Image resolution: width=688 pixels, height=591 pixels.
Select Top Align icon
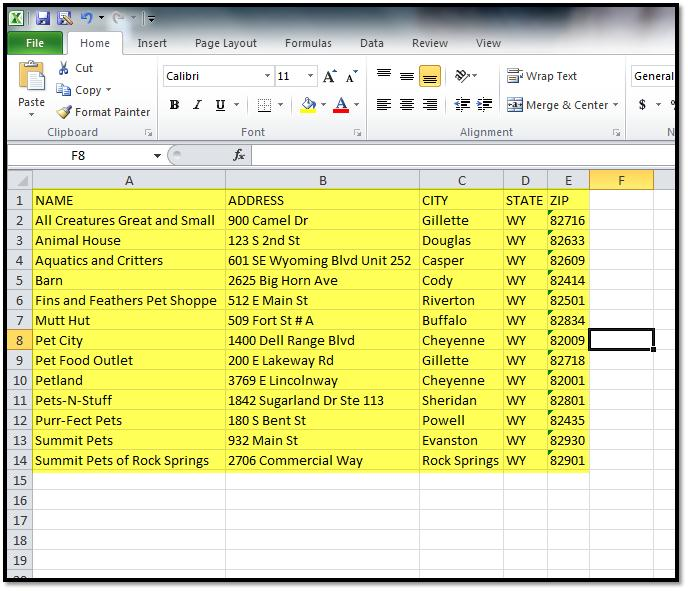tap(384, 76)
